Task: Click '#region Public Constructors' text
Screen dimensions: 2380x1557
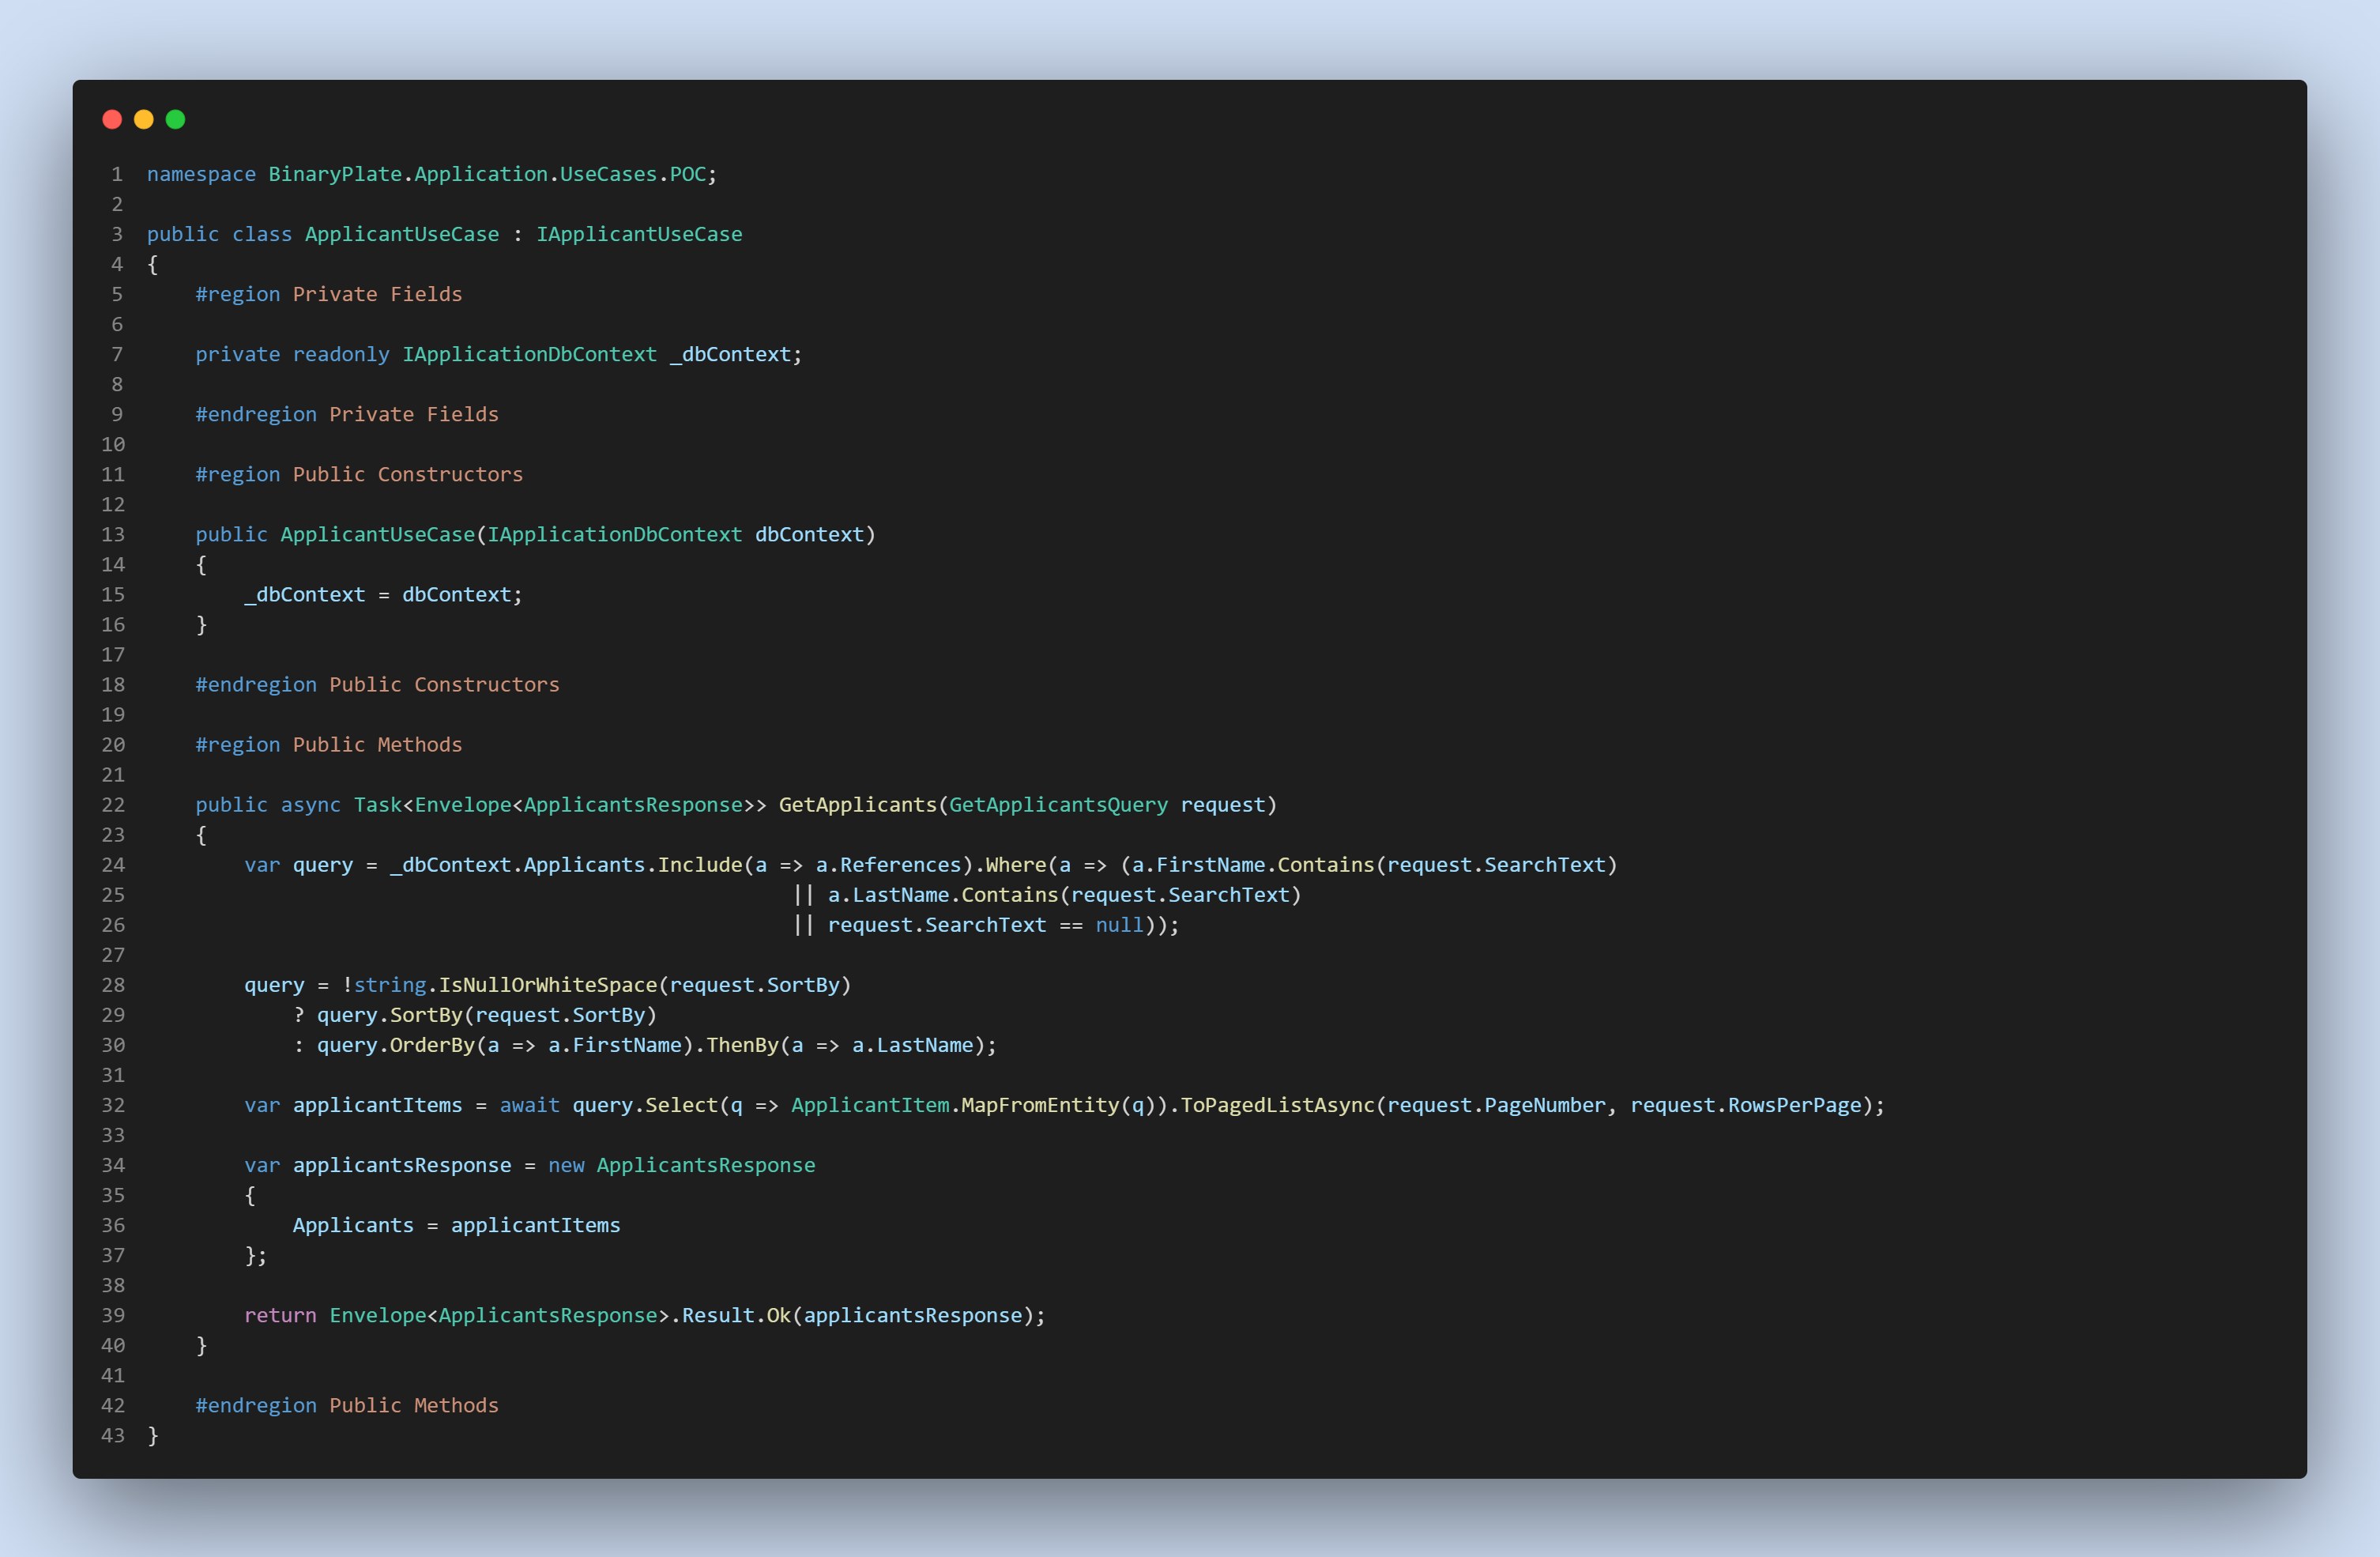Action: click(x=359, y=474)
